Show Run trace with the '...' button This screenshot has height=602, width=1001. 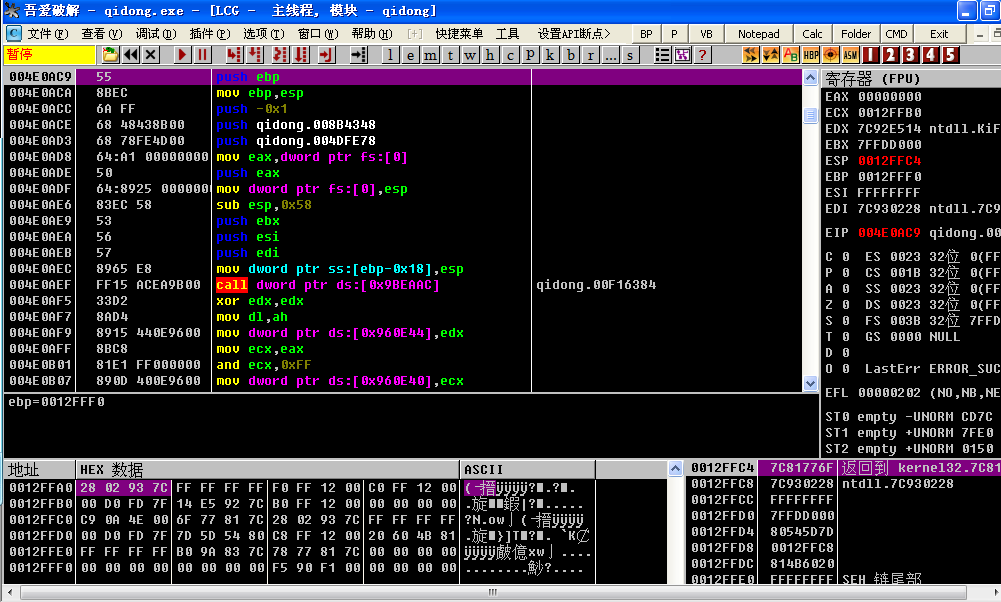coord(610,55)
